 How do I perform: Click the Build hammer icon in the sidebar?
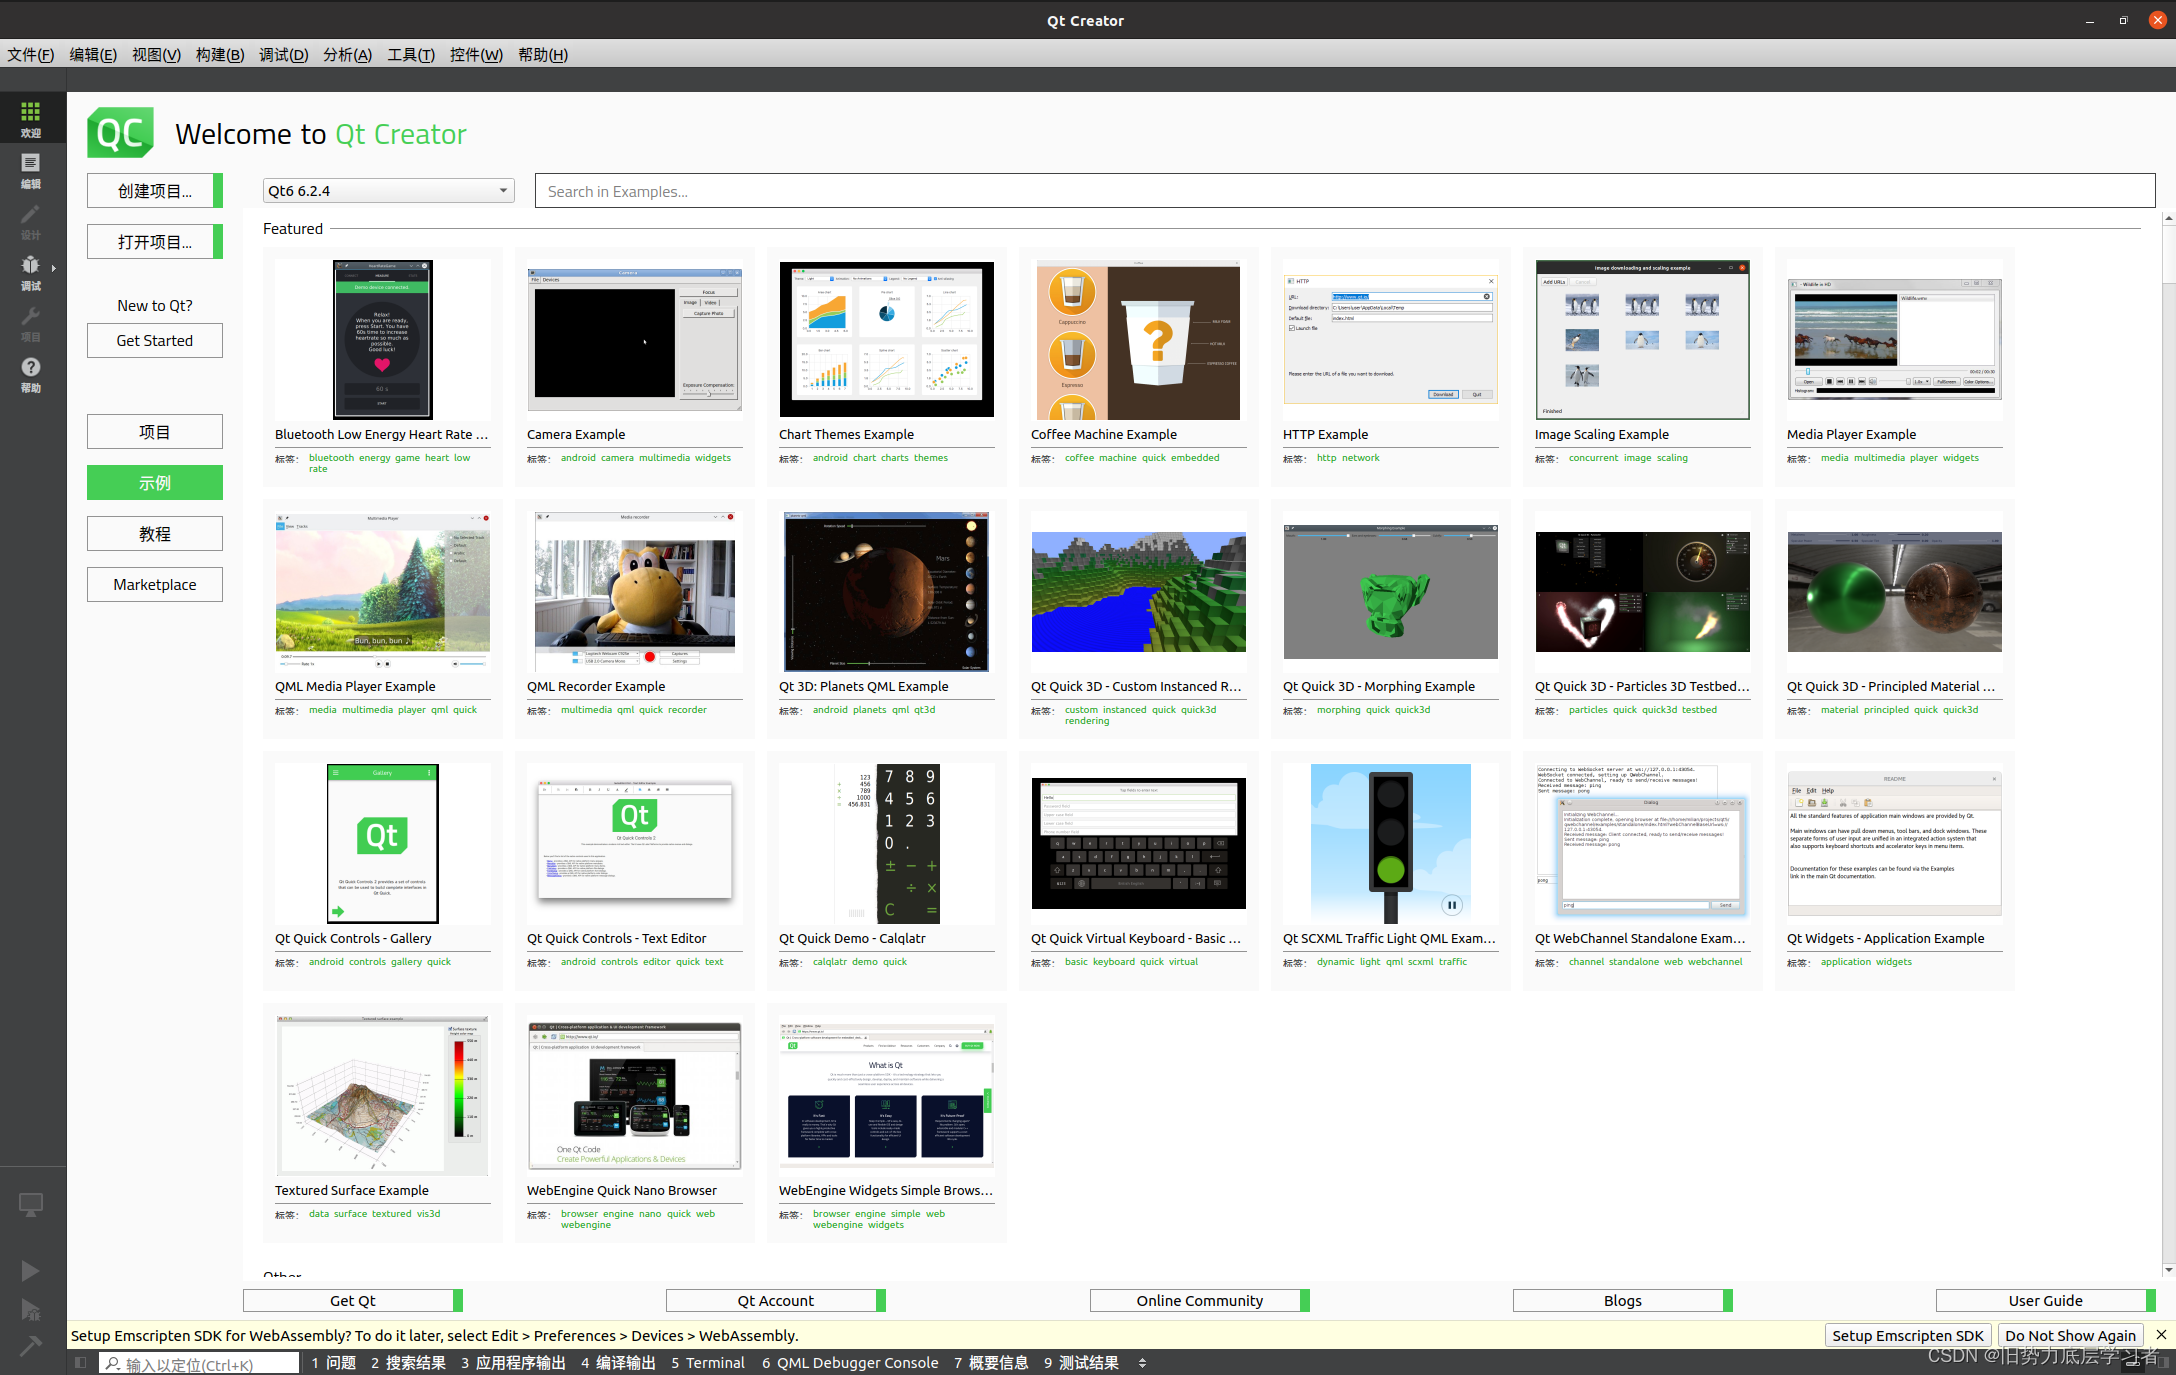pyautogui.click(x=31, y=1346)
